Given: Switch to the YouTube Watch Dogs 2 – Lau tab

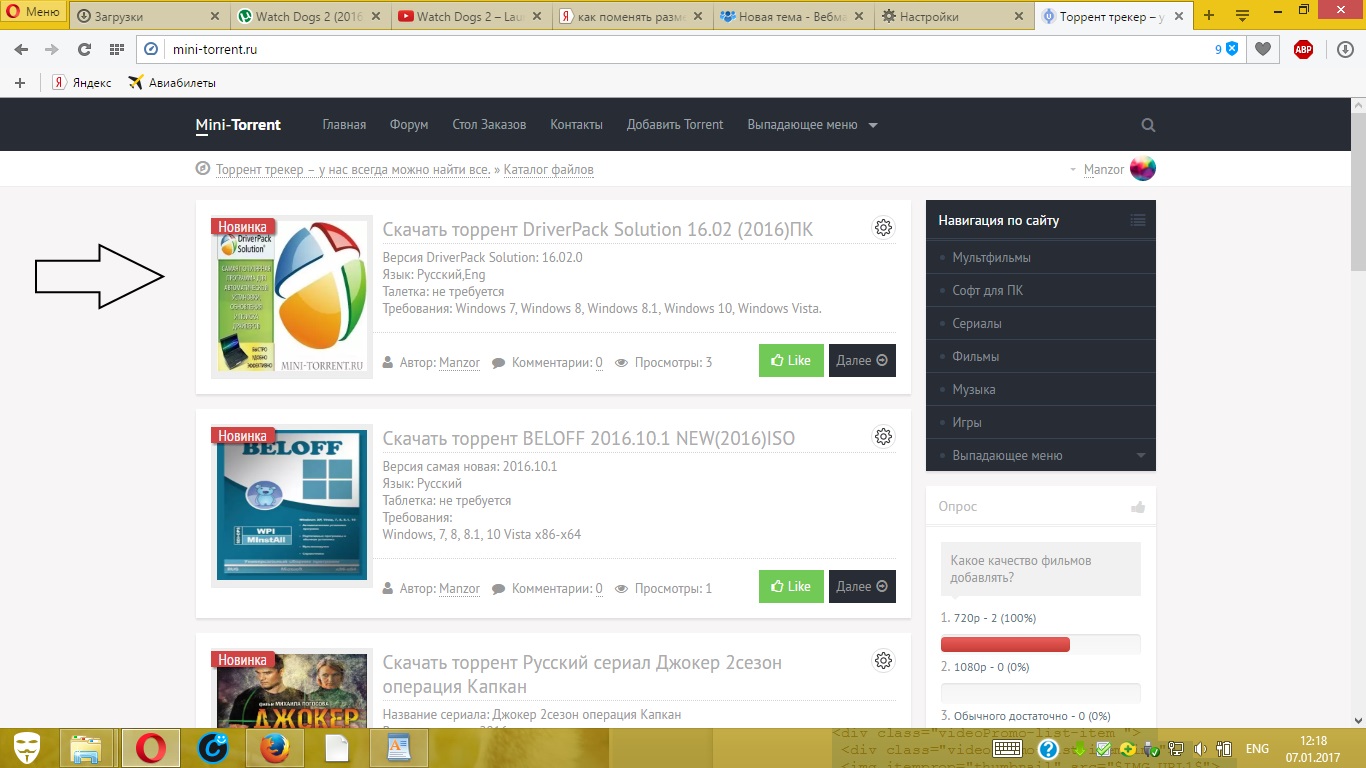Looking at the screenshot, I should [x=471, y=16].
